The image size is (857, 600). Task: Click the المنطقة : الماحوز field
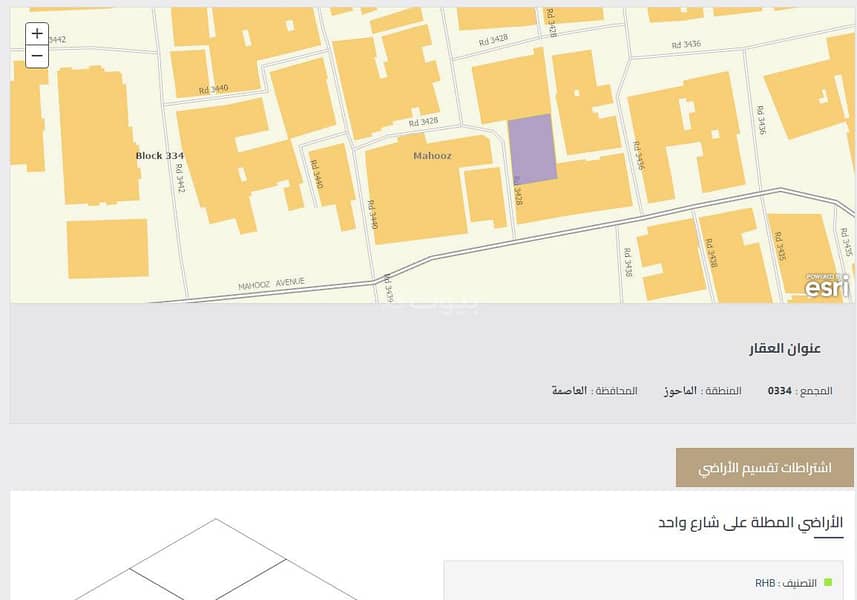[x=703, y=390]
